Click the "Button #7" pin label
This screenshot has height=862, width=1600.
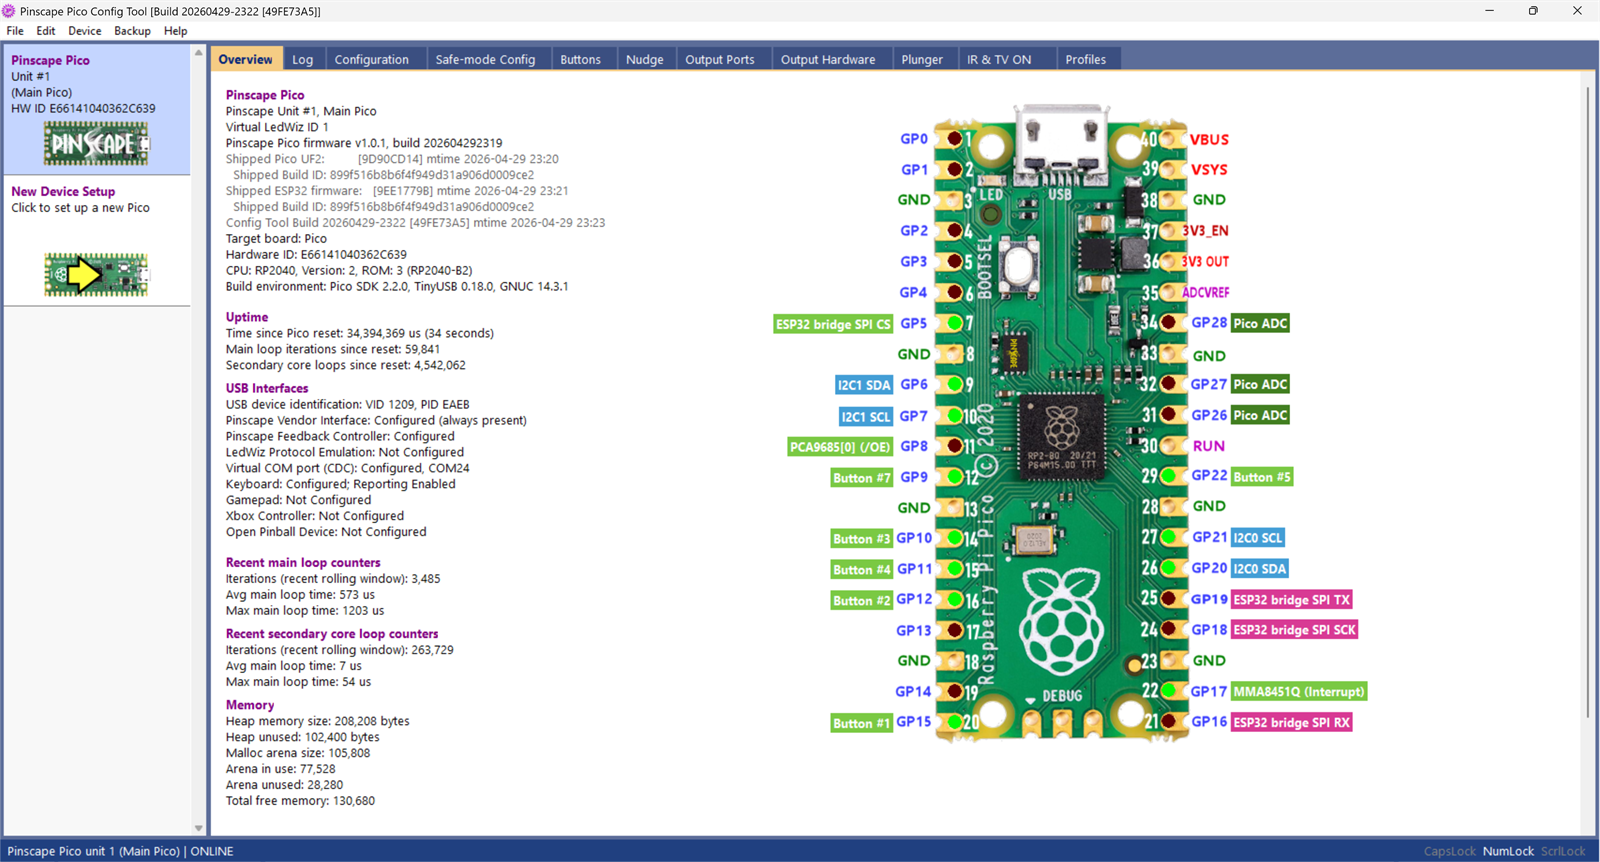(862, 478)
